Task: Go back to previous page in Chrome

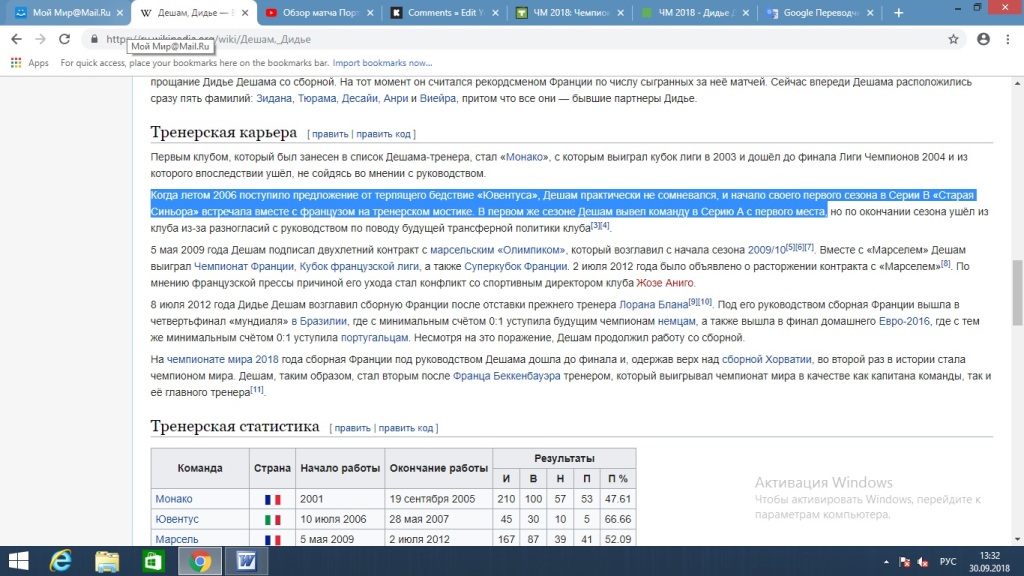Action: coord(16,39)
